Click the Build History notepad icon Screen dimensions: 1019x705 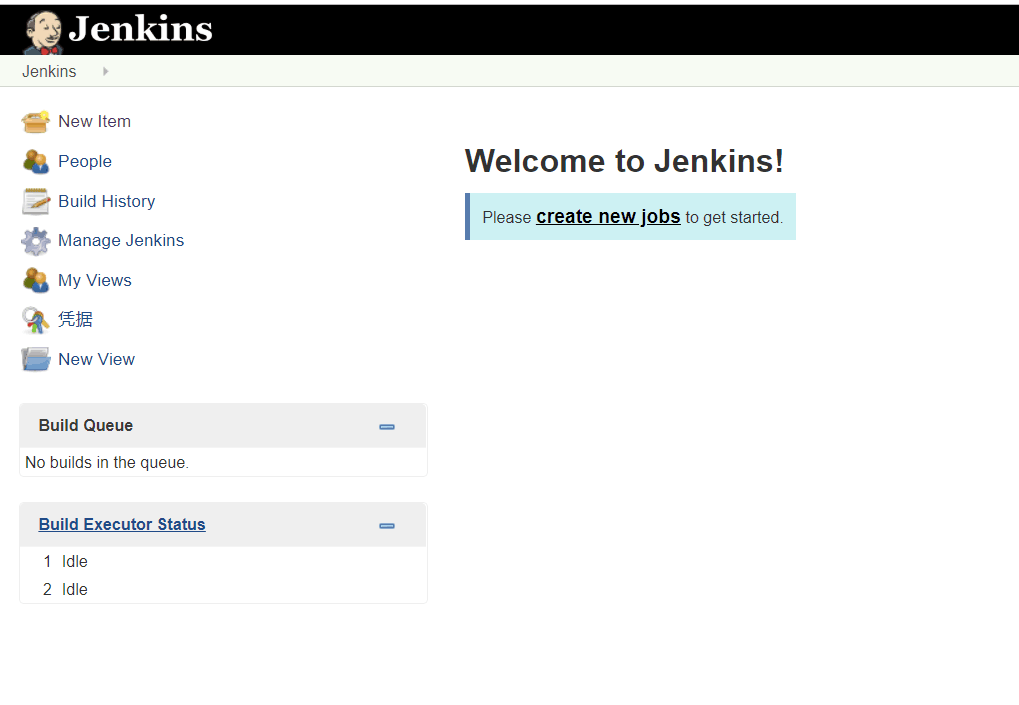click(35, 201)
